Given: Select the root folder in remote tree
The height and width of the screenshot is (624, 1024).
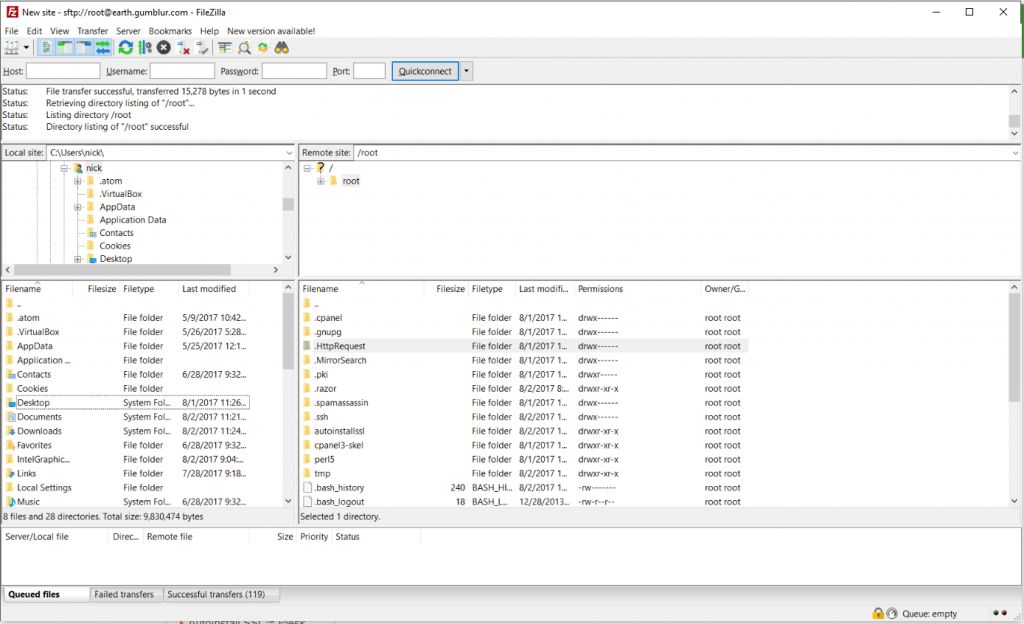Looking at the screenshot, I should point(351,181).
